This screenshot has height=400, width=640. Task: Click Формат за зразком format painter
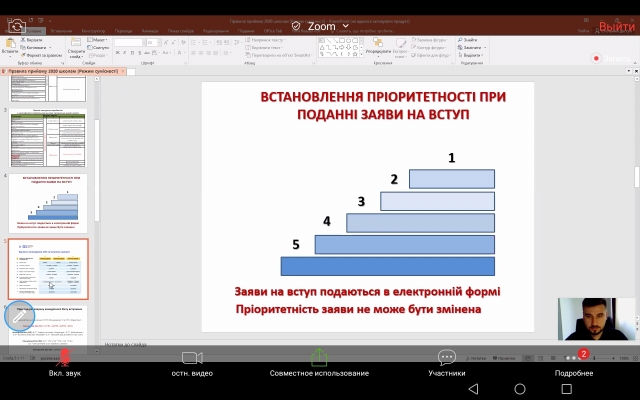coord(41,55)
